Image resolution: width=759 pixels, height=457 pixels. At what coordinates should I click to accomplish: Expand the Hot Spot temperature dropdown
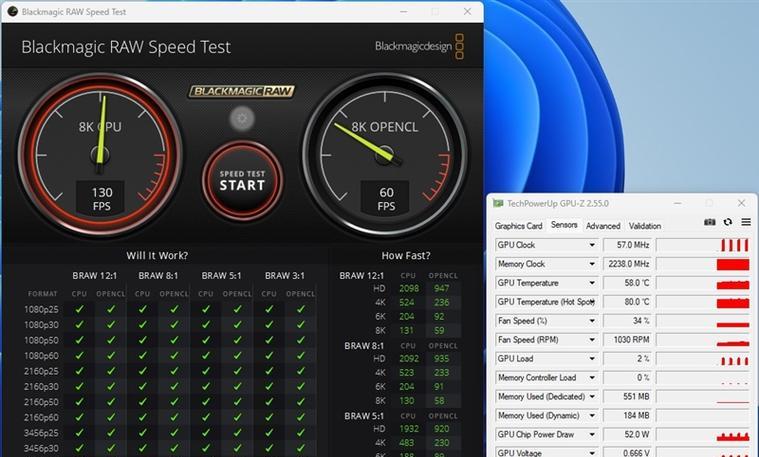(592, 302)
